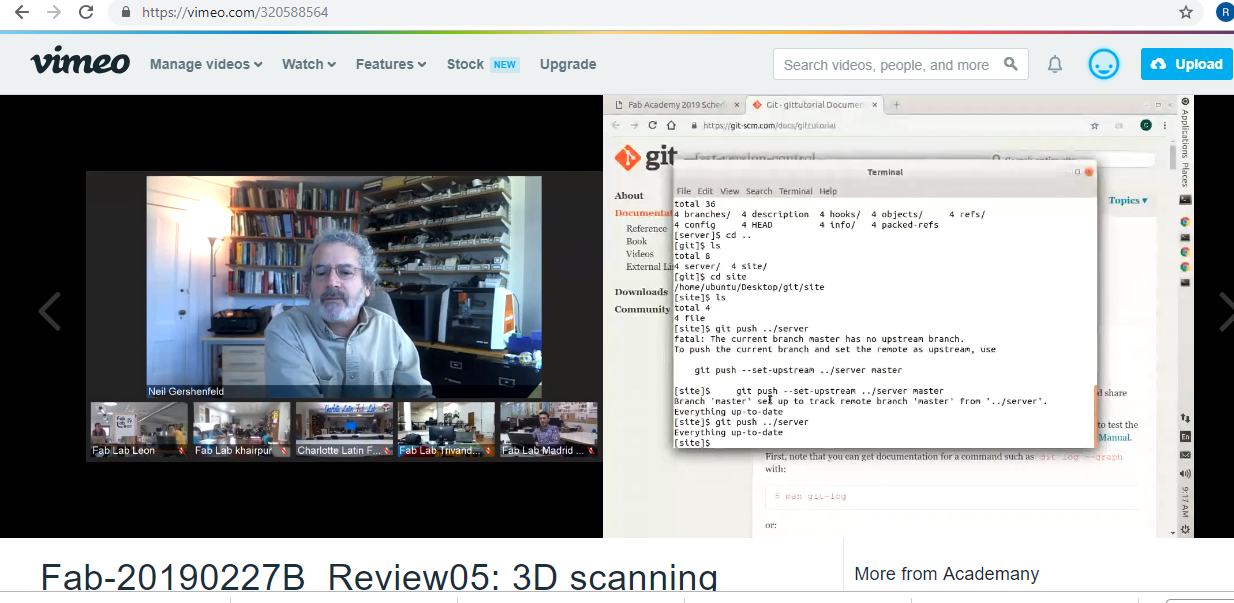Select the Fab Lab khairpur participant thumbnail
Image resolution: width=1234 pixels, height=603 pixels.
[241, 429]
